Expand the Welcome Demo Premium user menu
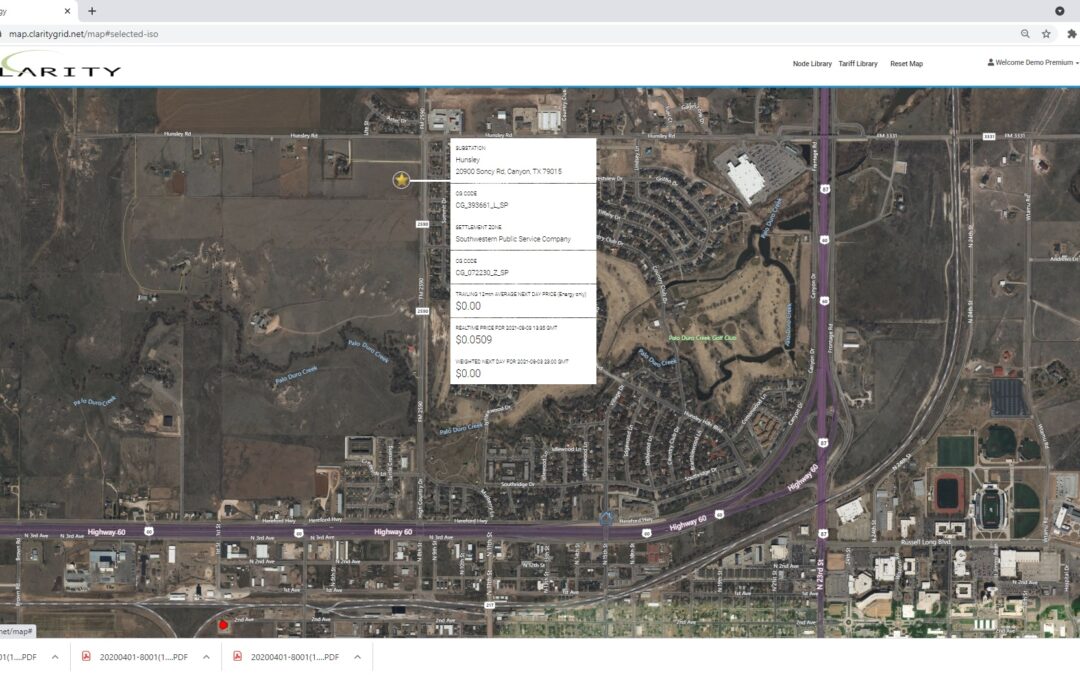Viewport: 1080px width, 675px height. point(1033,63)
